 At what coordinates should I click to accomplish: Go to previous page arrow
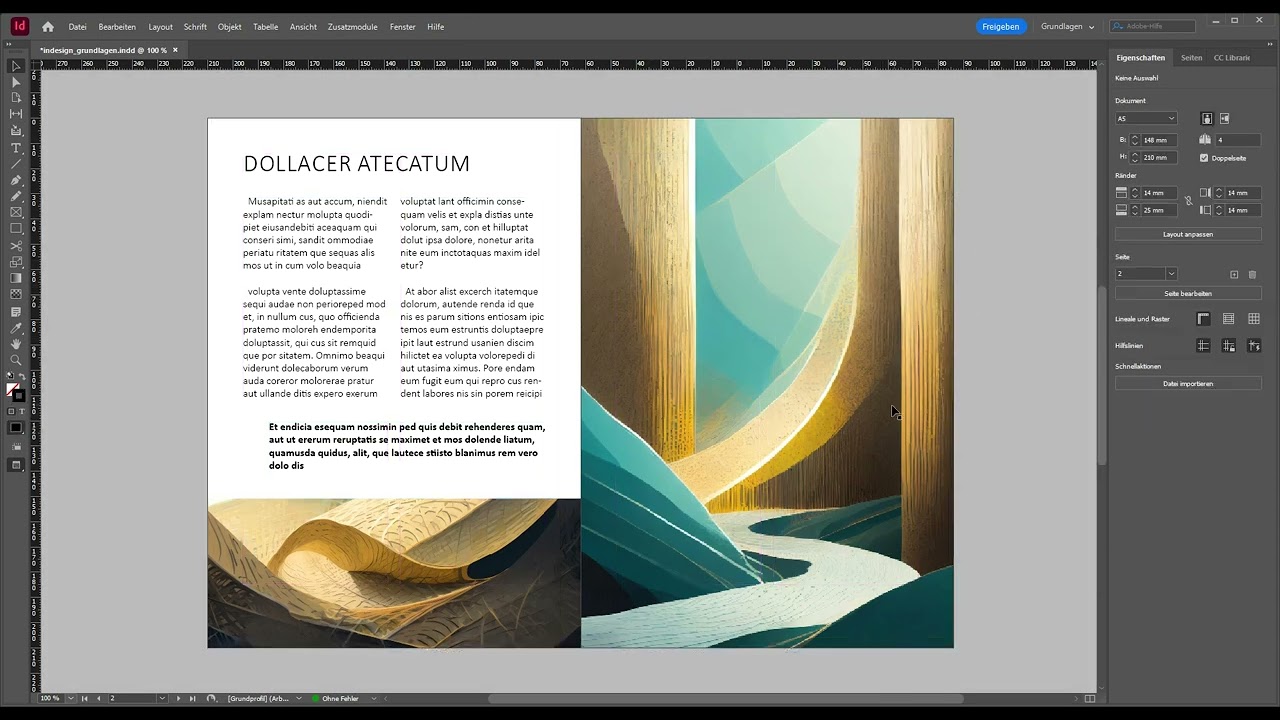click(98, 698)
